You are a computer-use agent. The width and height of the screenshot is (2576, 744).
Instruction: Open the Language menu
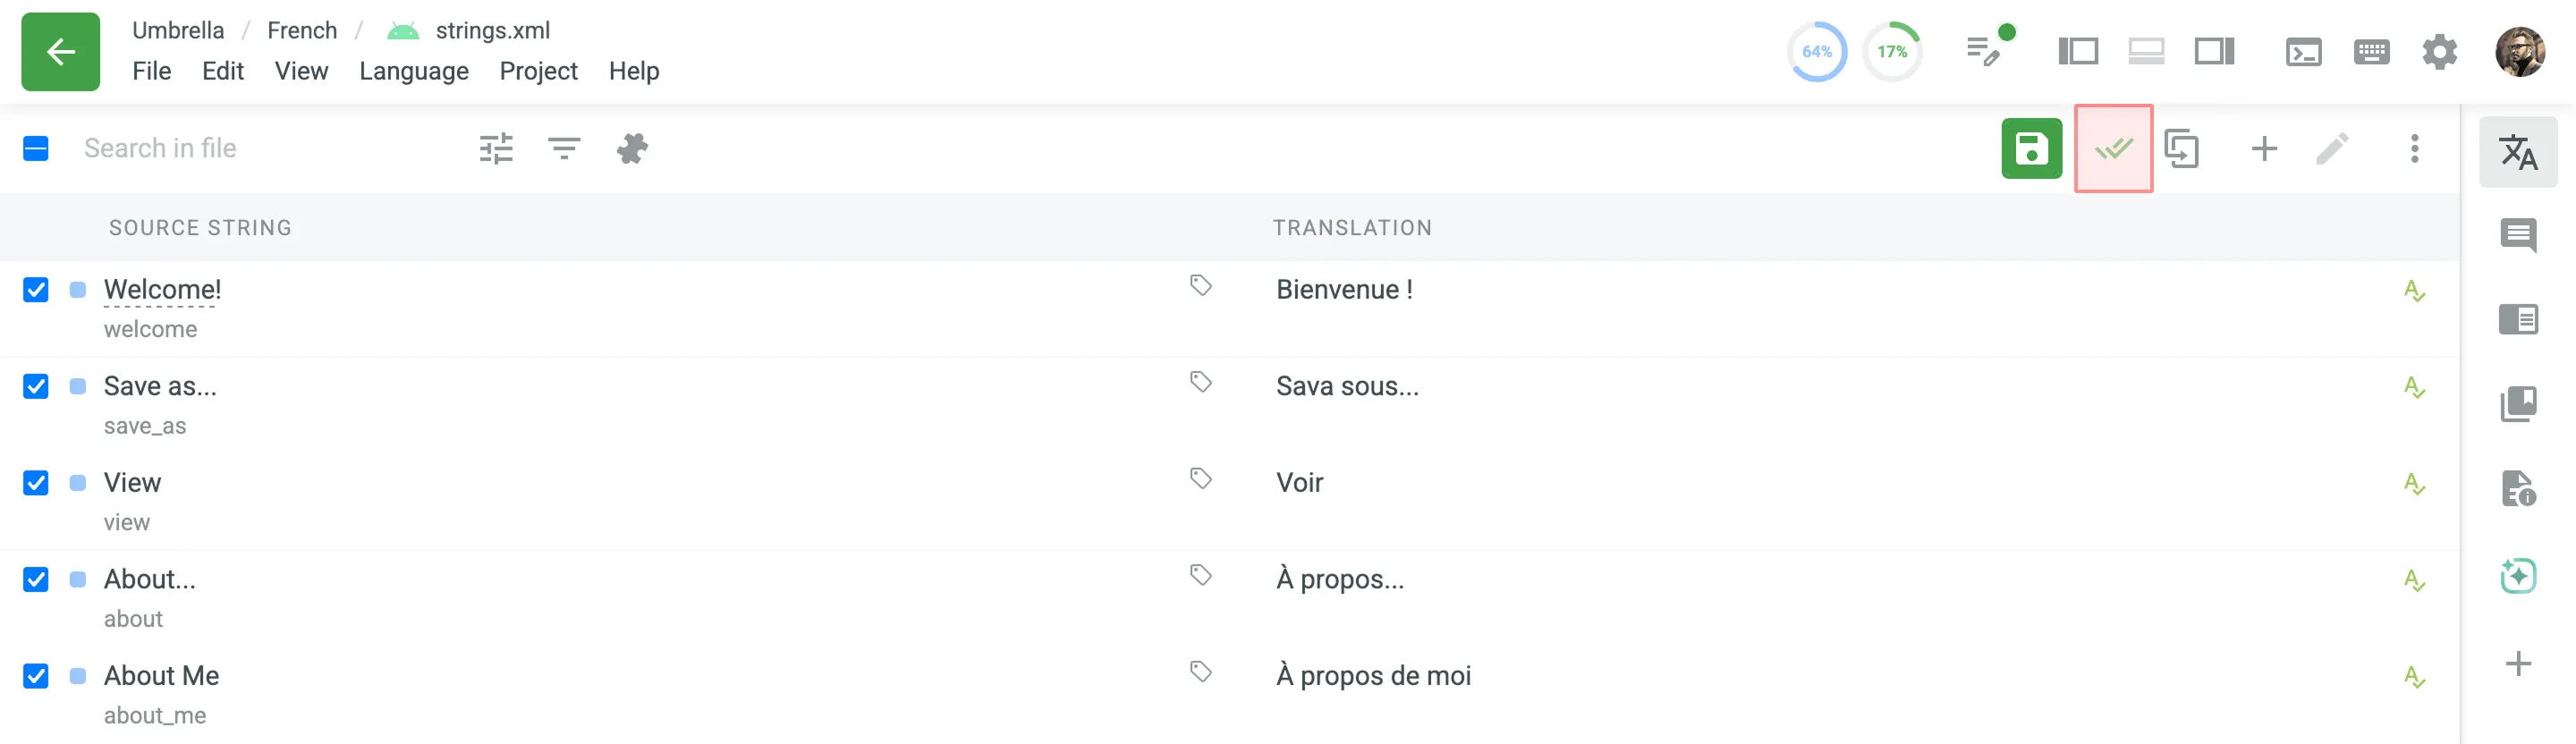414,71
